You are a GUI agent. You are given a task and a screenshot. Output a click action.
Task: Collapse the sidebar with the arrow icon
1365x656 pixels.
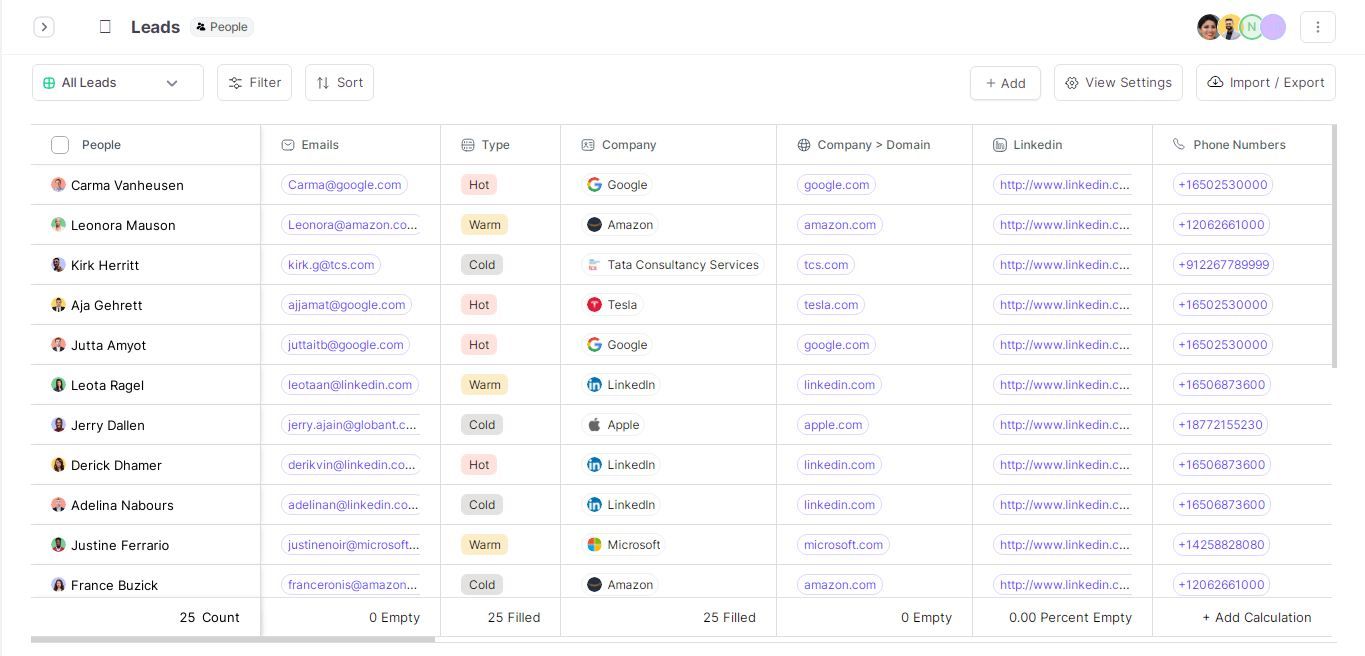44,27
